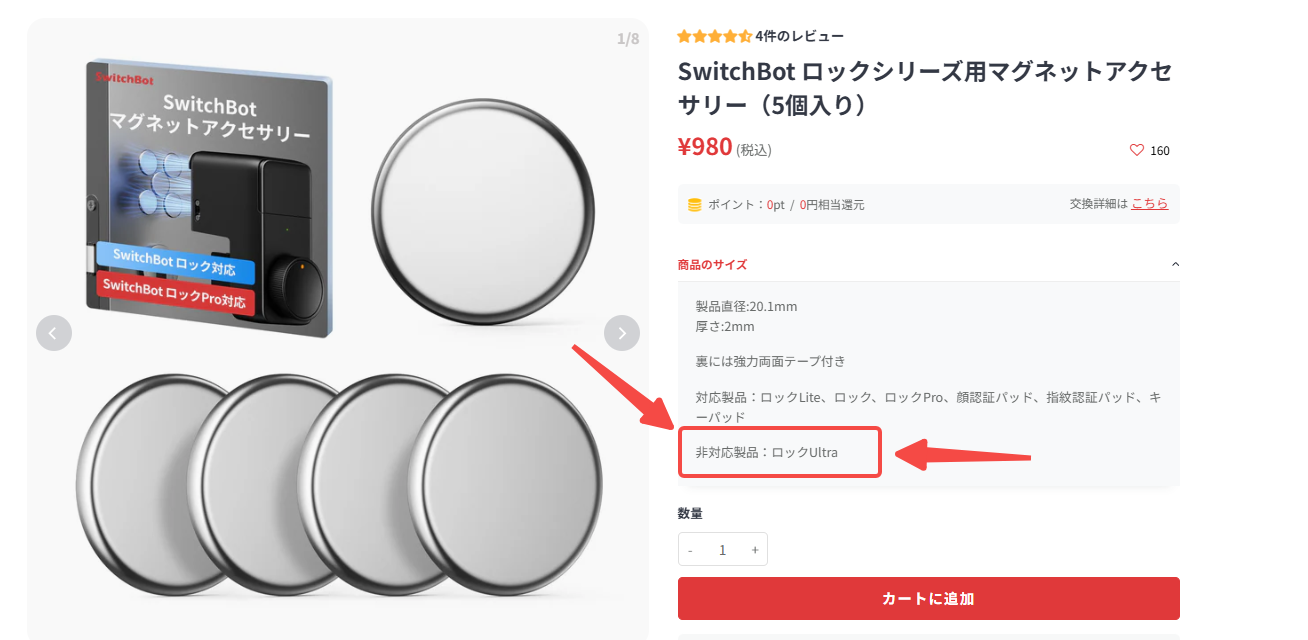1308x640 pixels.
Task: Click the 商品のサイズ section header label
Action: coord(712,264)
